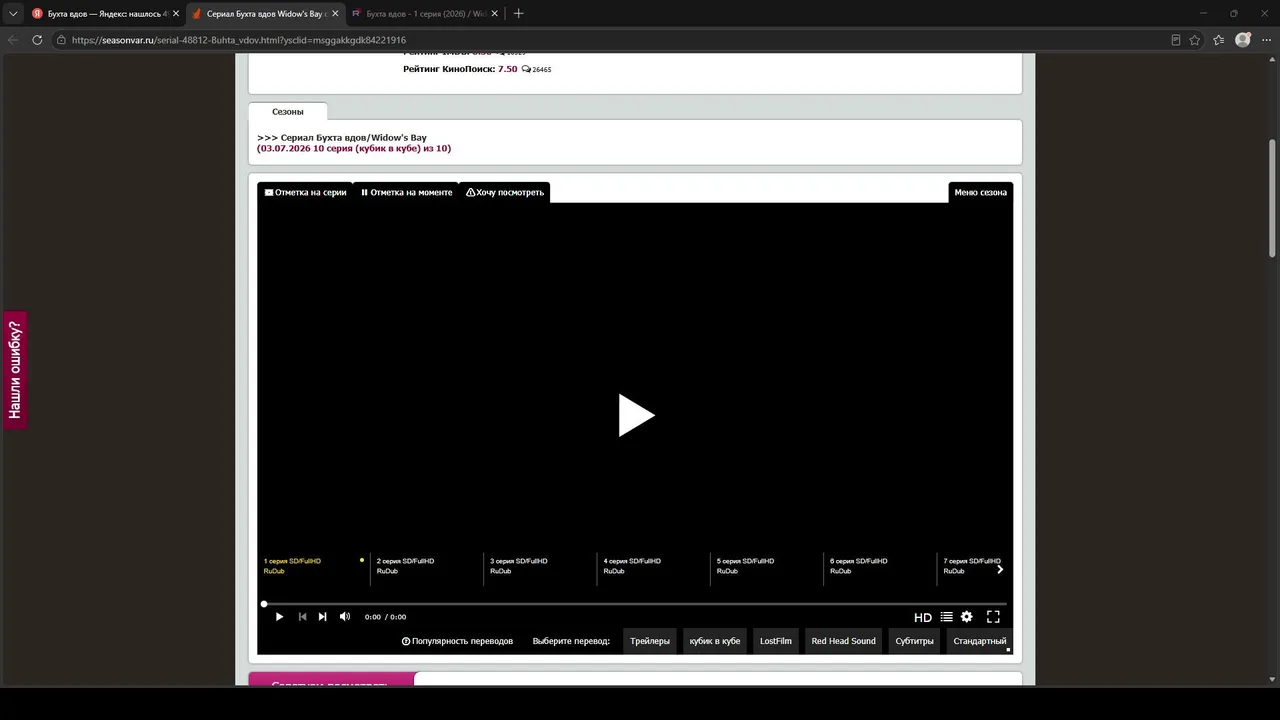Open Меню сезона

click(980, 192)
